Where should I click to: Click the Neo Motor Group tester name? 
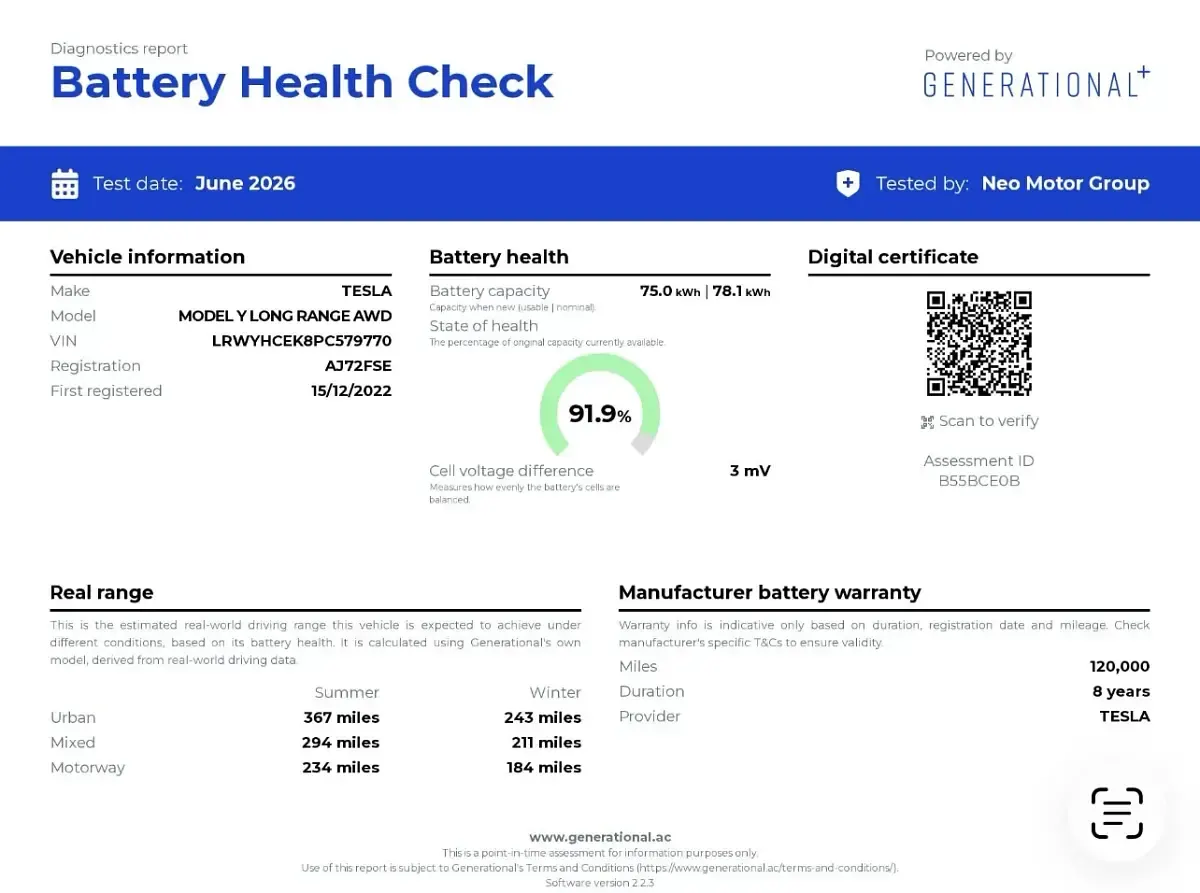pyautogui.click(x=1066, y=183)
